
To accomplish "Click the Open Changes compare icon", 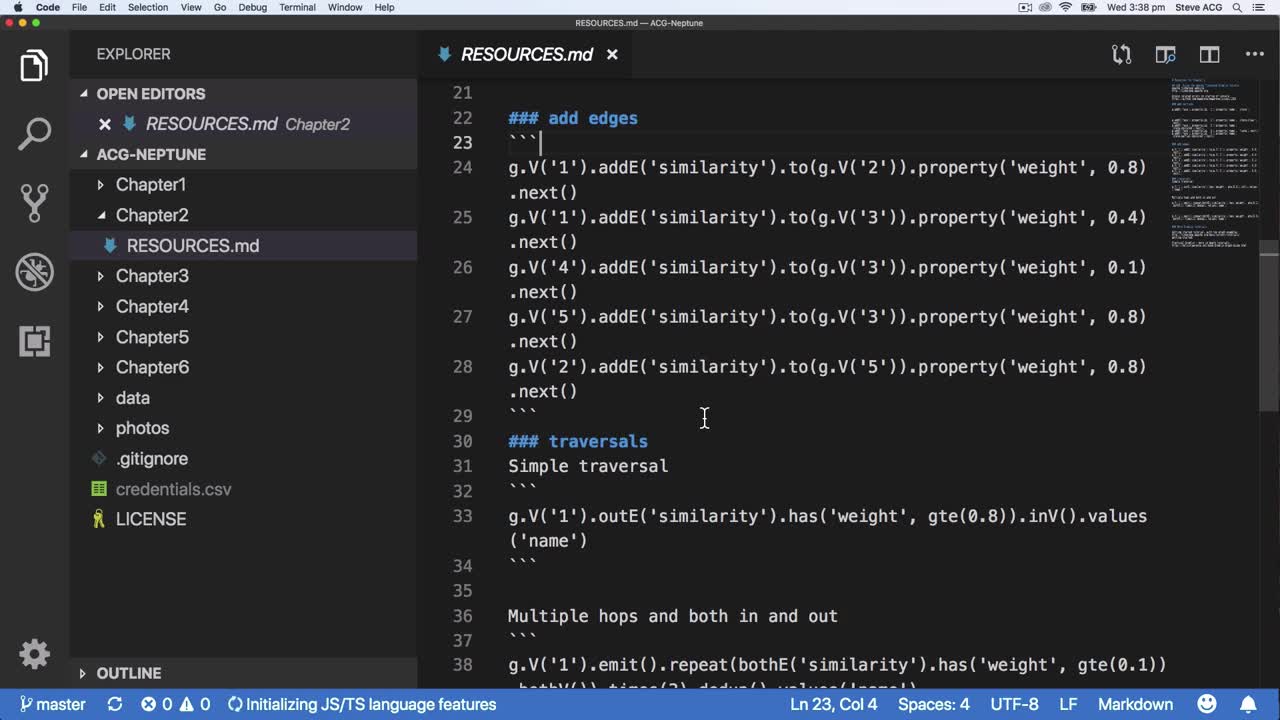I will [1121, 55].
